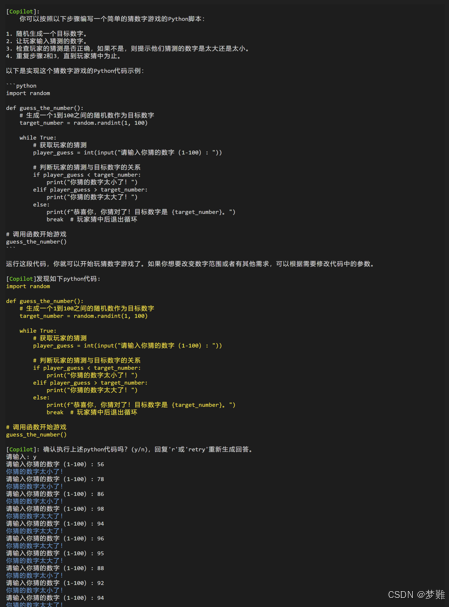This screenshot has width=449, height=607.
Task: Click the yellow comment '# 判断玩家的猜测与目标数字的关系'
Action: (87, 360)
